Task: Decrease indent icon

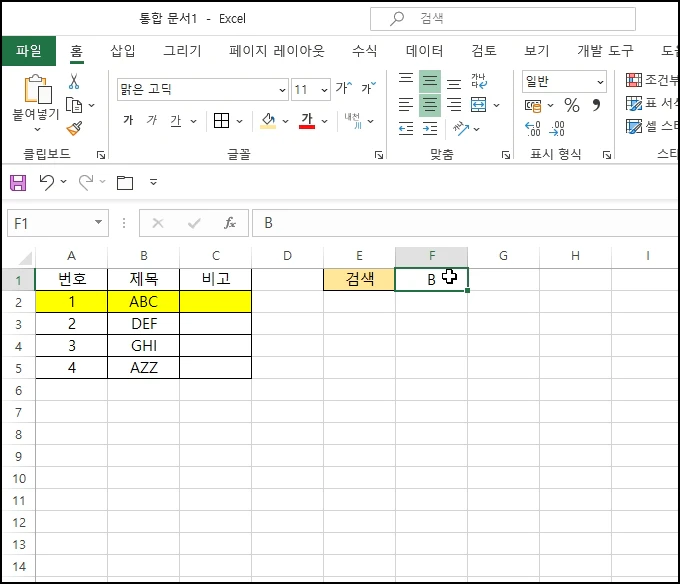Action: pyautogui.click(x=406, y=128)
